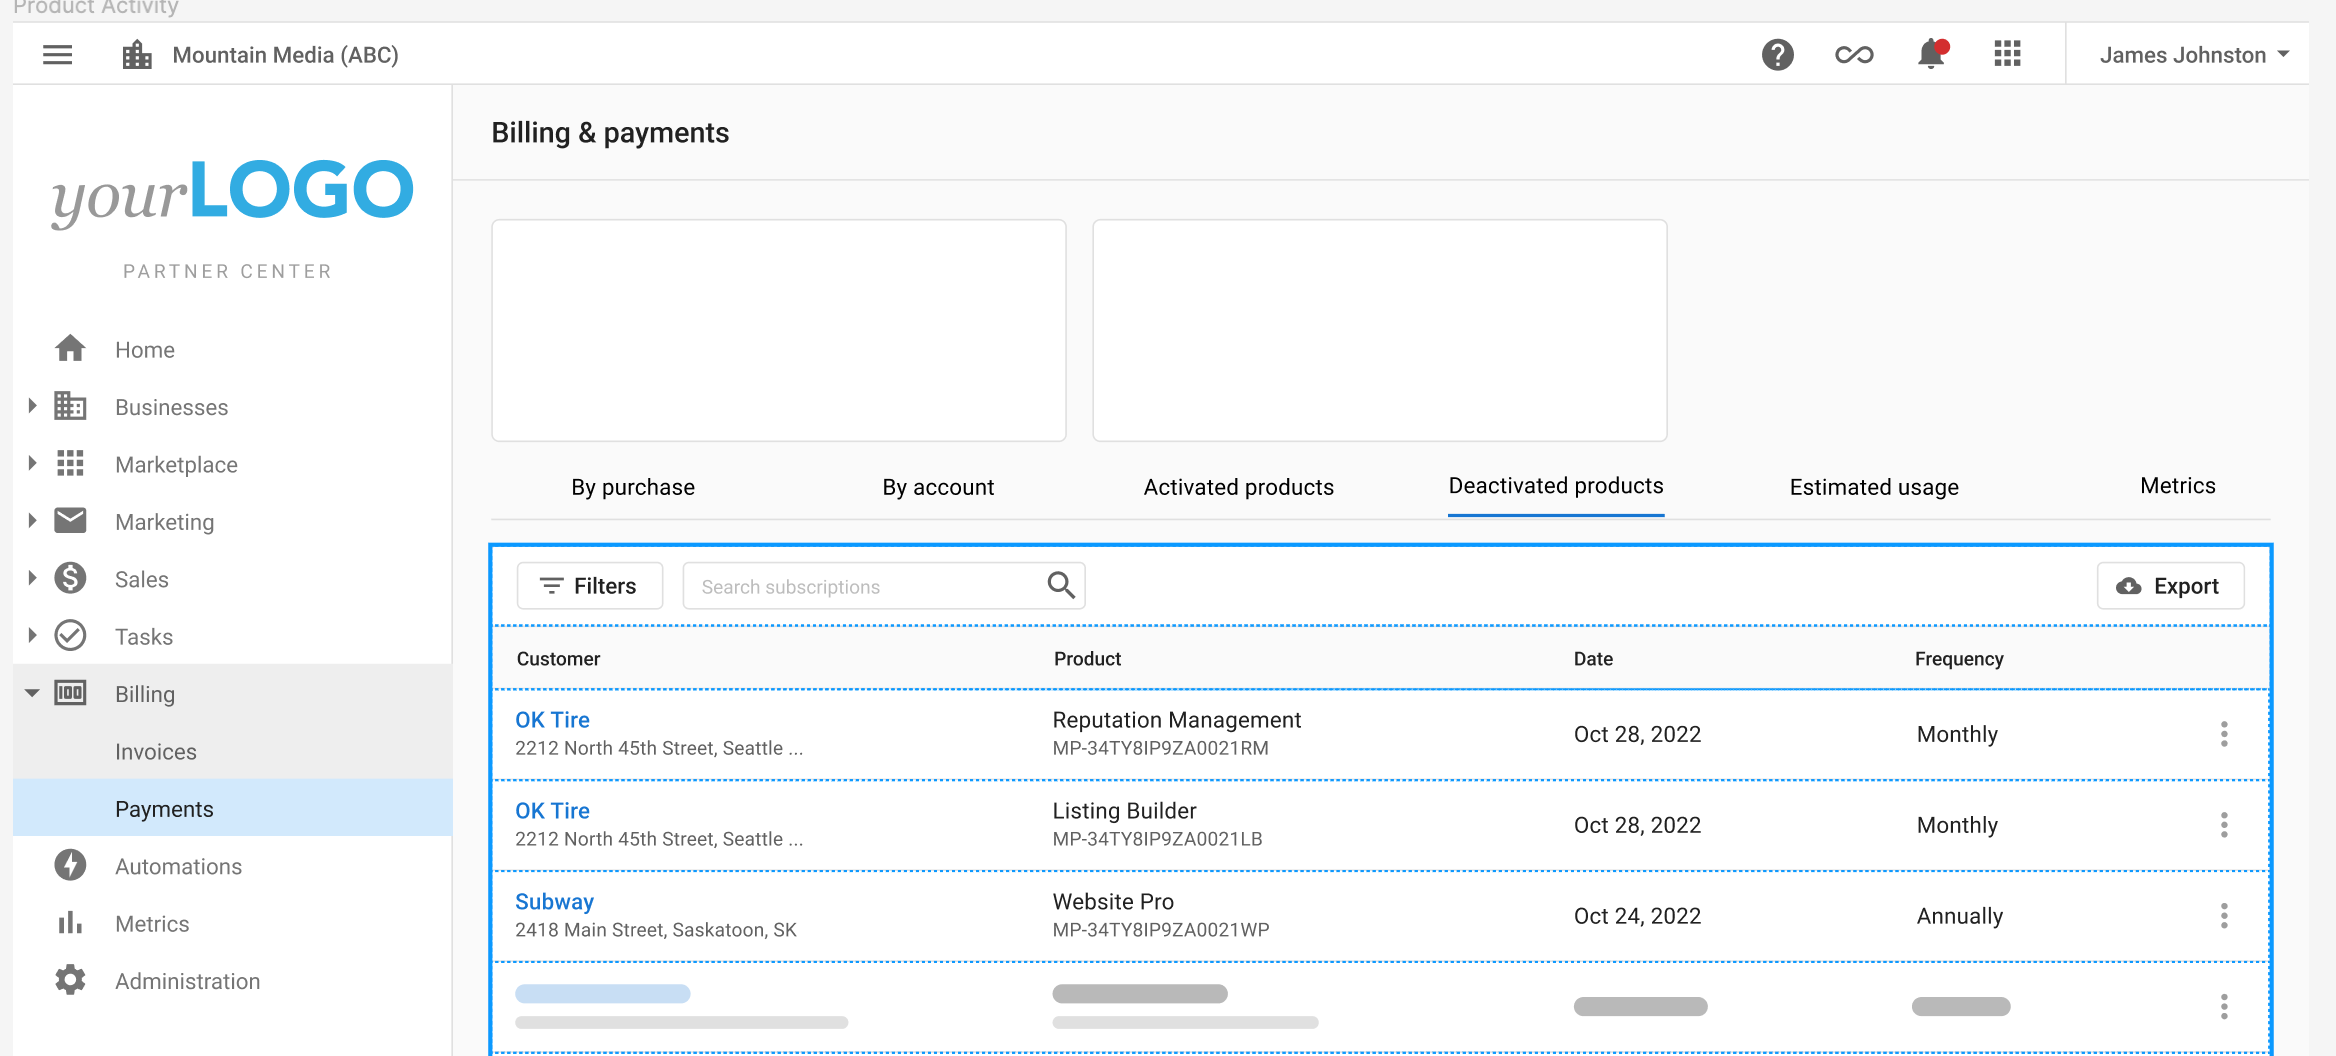The height and width of the screenshot is (1056, 2336).
Task: Open more options for Website Pro row
Action: pyautogui.click(x=2224, y=916)
